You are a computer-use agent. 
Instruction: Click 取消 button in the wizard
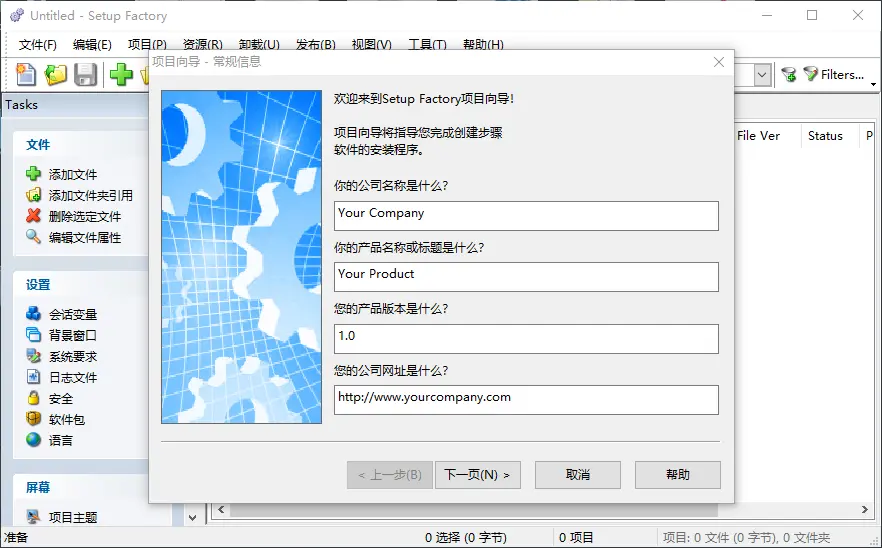pyautogui.click(x=578, y=475)
